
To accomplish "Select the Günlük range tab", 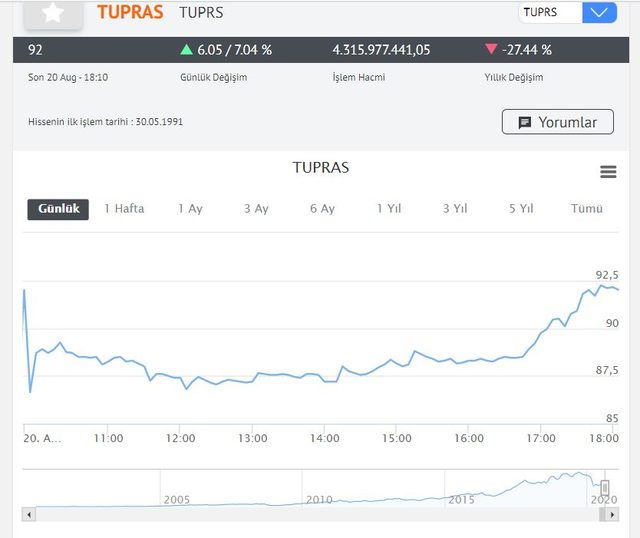I will point(58,209).
